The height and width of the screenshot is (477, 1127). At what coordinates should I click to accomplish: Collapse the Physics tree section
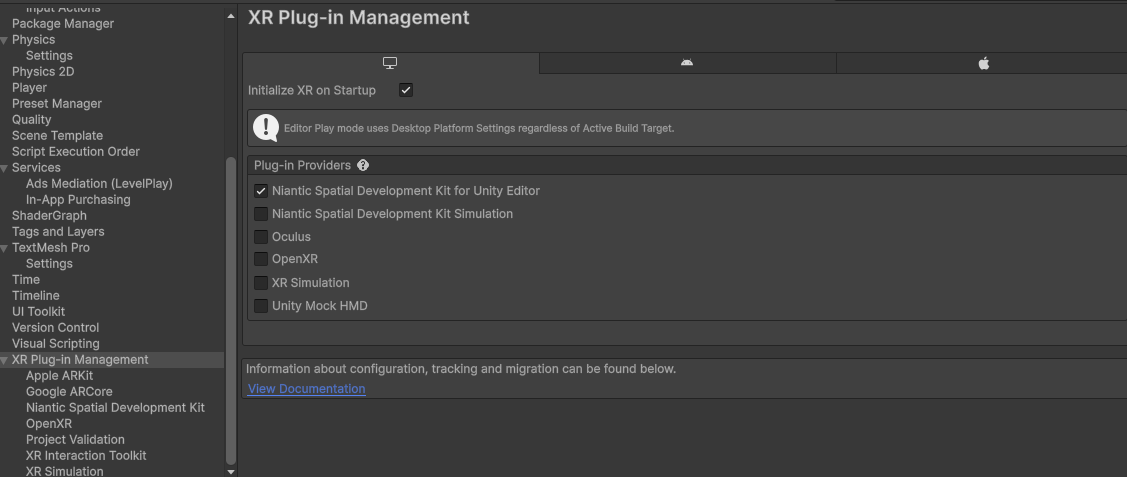(x=5, y=40)
